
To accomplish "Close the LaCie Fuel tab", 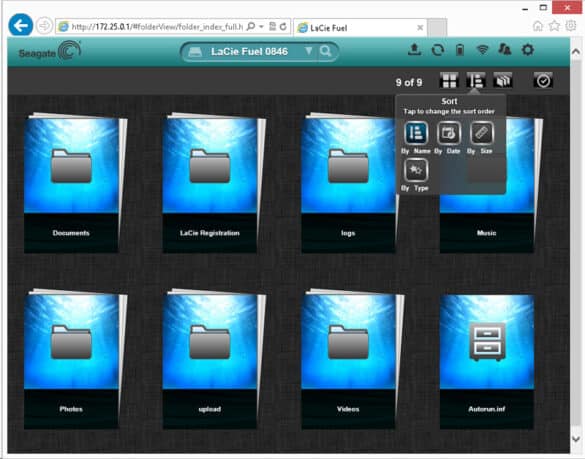I will tap(420, 28).
